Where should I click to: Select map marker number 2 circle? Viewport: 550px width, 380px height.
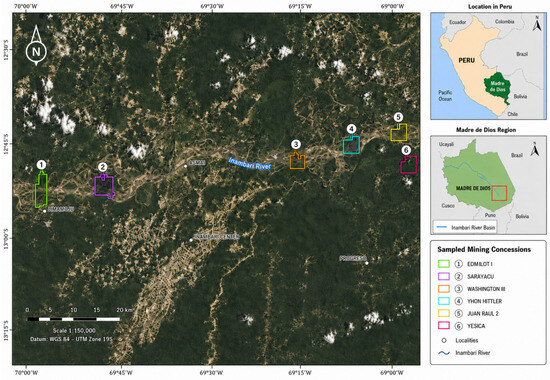(102, 167)
